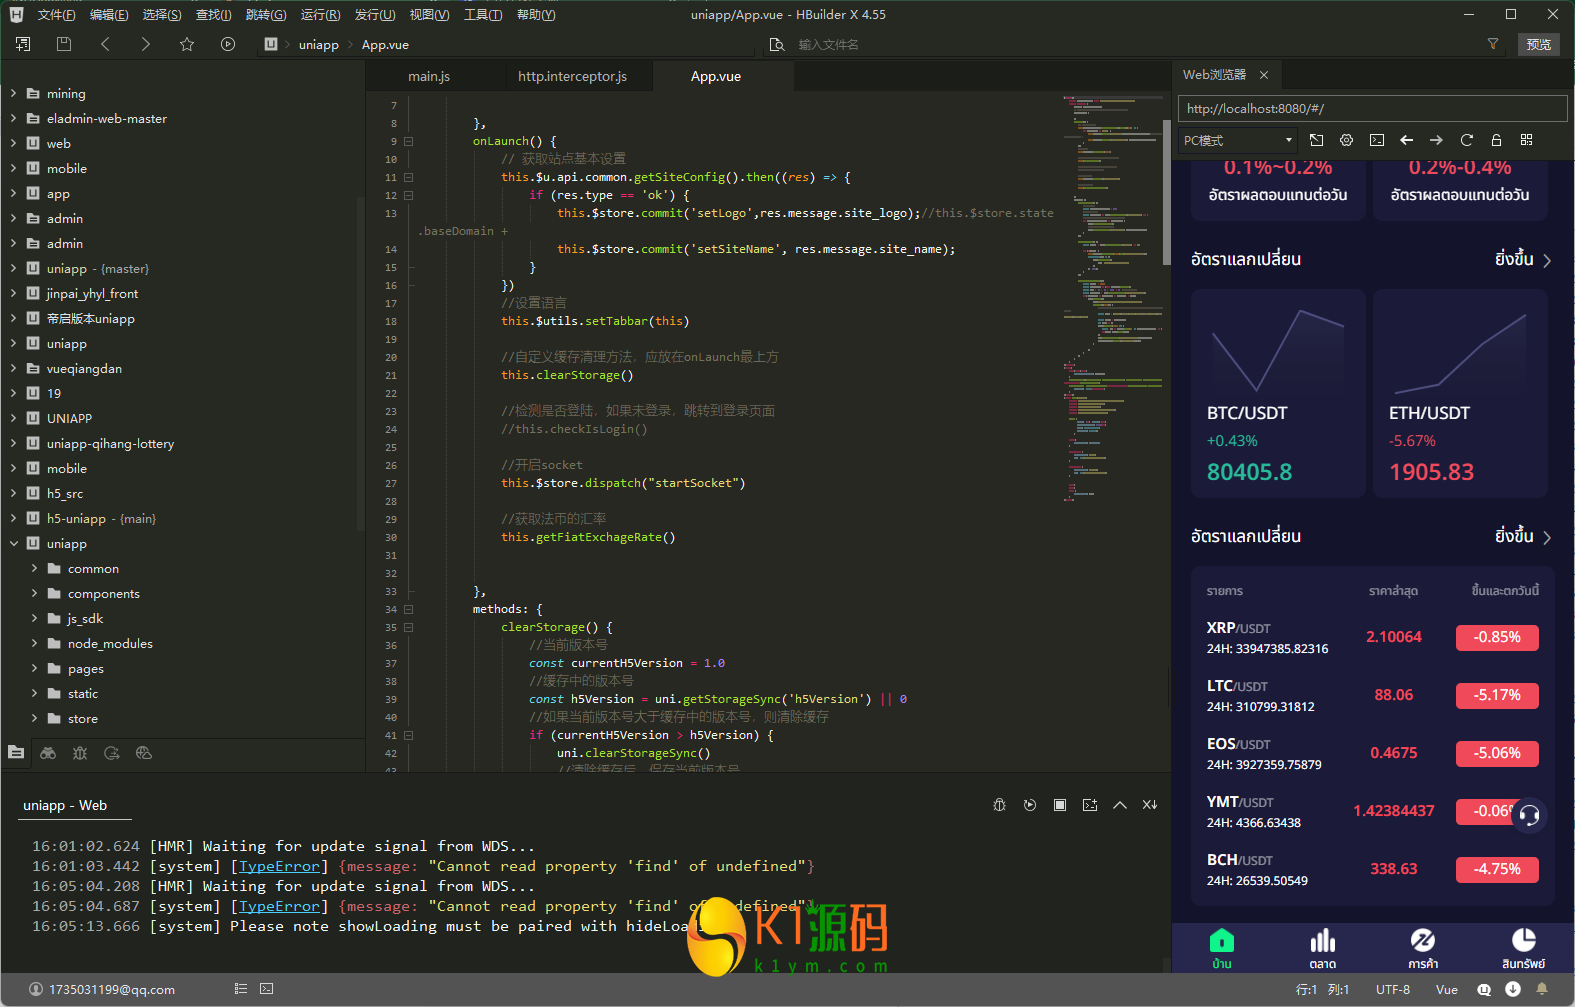
Task: Open the 运行(R) menu
Action: pos(320,15)
